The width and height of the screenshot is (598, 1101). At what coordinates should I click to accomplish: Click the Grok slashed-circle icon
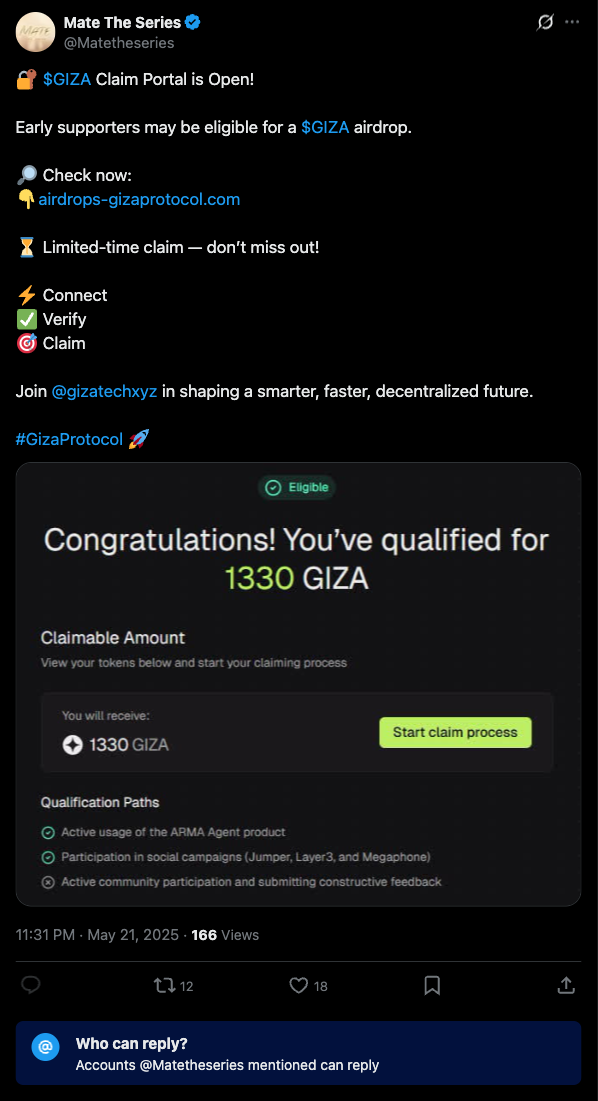(545, 22)
